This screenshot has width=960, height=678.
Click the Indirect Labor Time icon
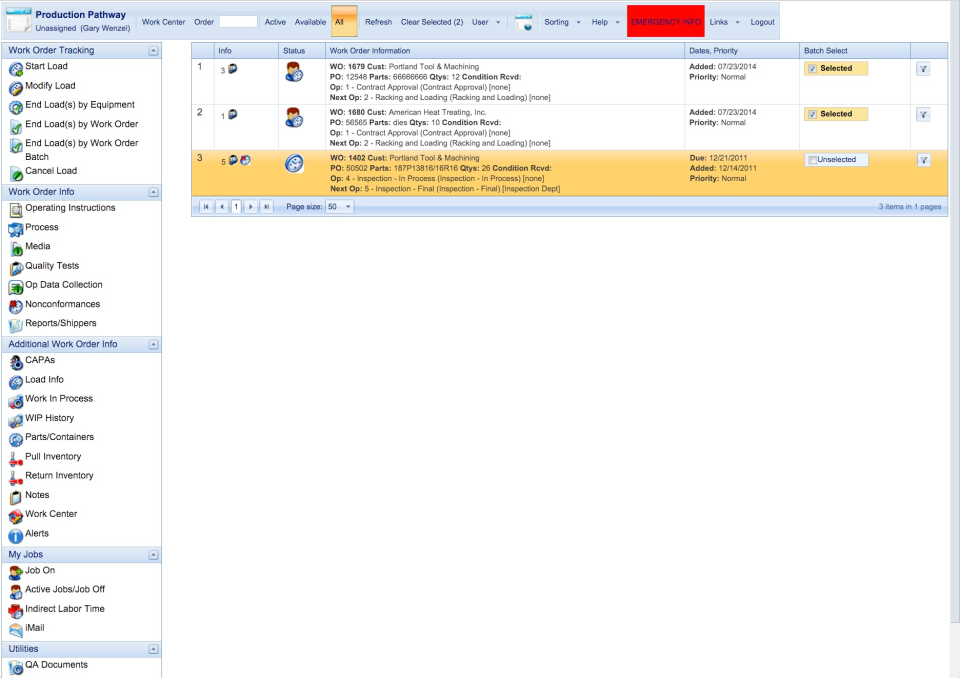tap(15, 612)
